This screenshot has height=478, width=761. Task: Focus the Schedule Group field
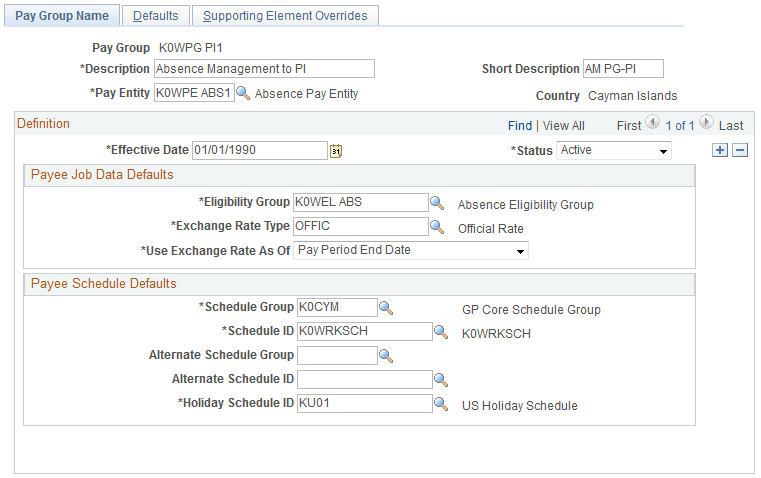(x=337, y=308)
